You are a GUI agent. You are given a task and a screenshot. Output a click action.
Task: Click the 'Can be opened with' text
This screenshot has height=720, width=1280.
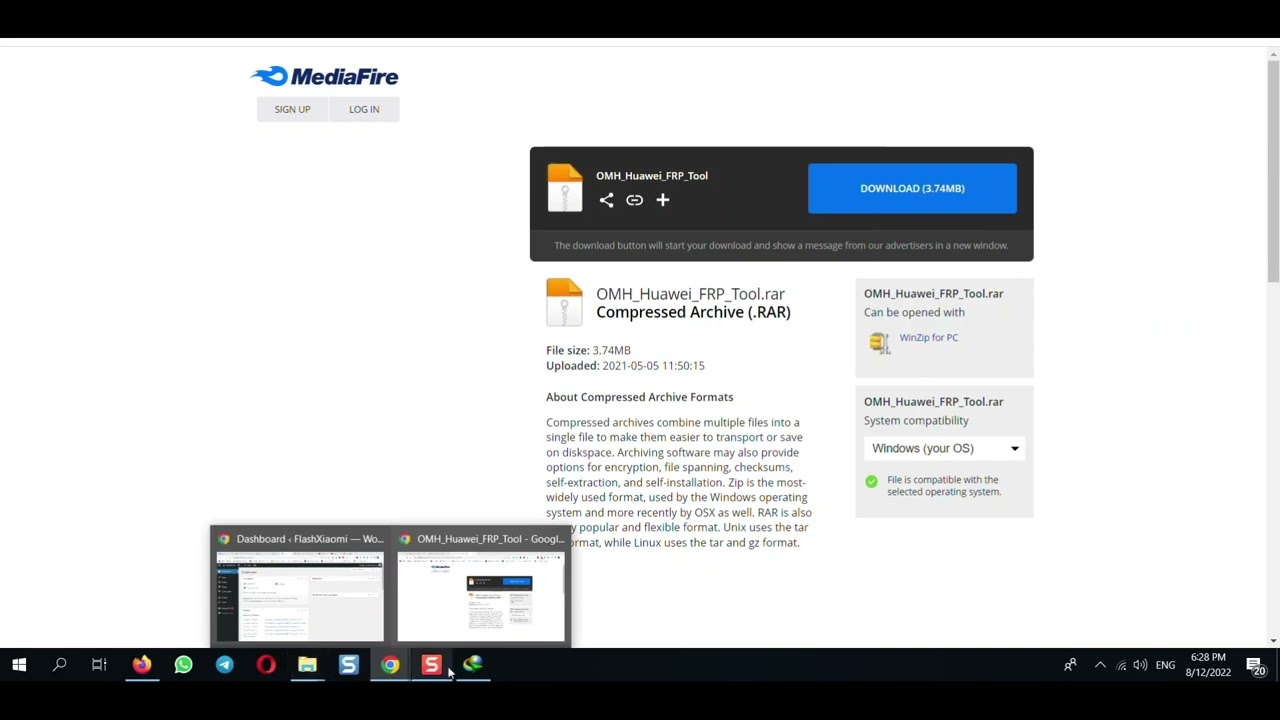click(x=914, y=313)
